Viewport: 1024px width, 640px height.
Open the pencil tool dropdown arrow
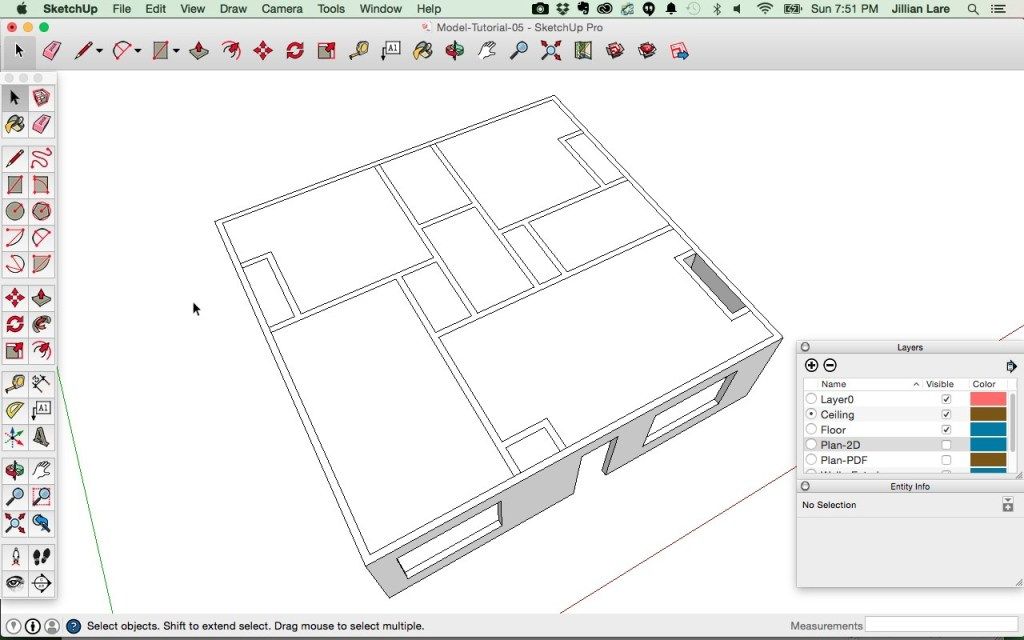pyautogui.click(x=99, y=51)
